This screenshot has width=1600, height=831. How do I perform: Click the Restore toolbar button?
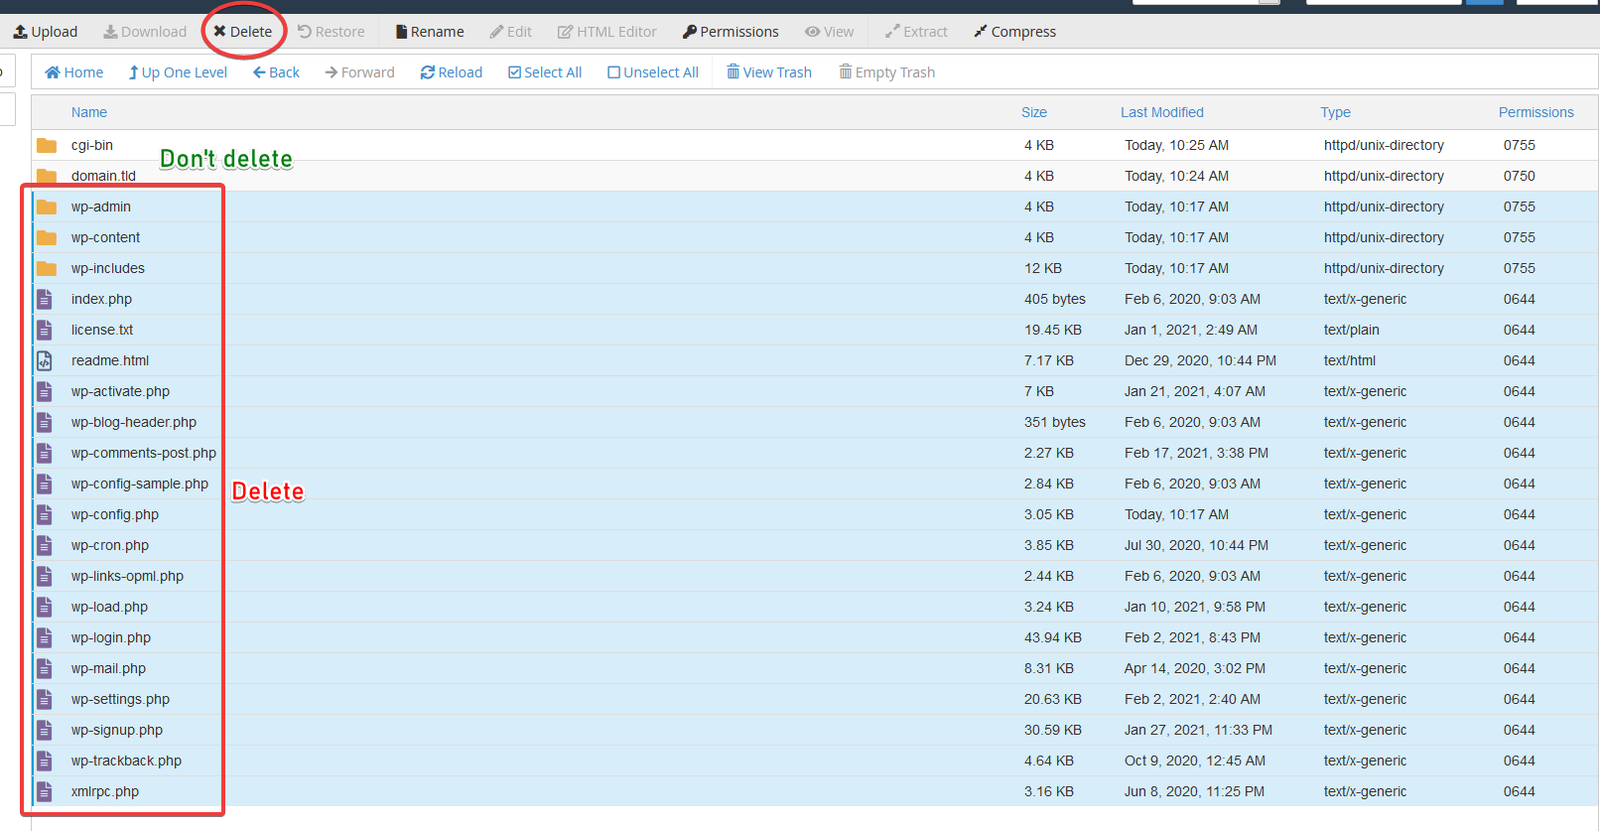click(331, 32)
